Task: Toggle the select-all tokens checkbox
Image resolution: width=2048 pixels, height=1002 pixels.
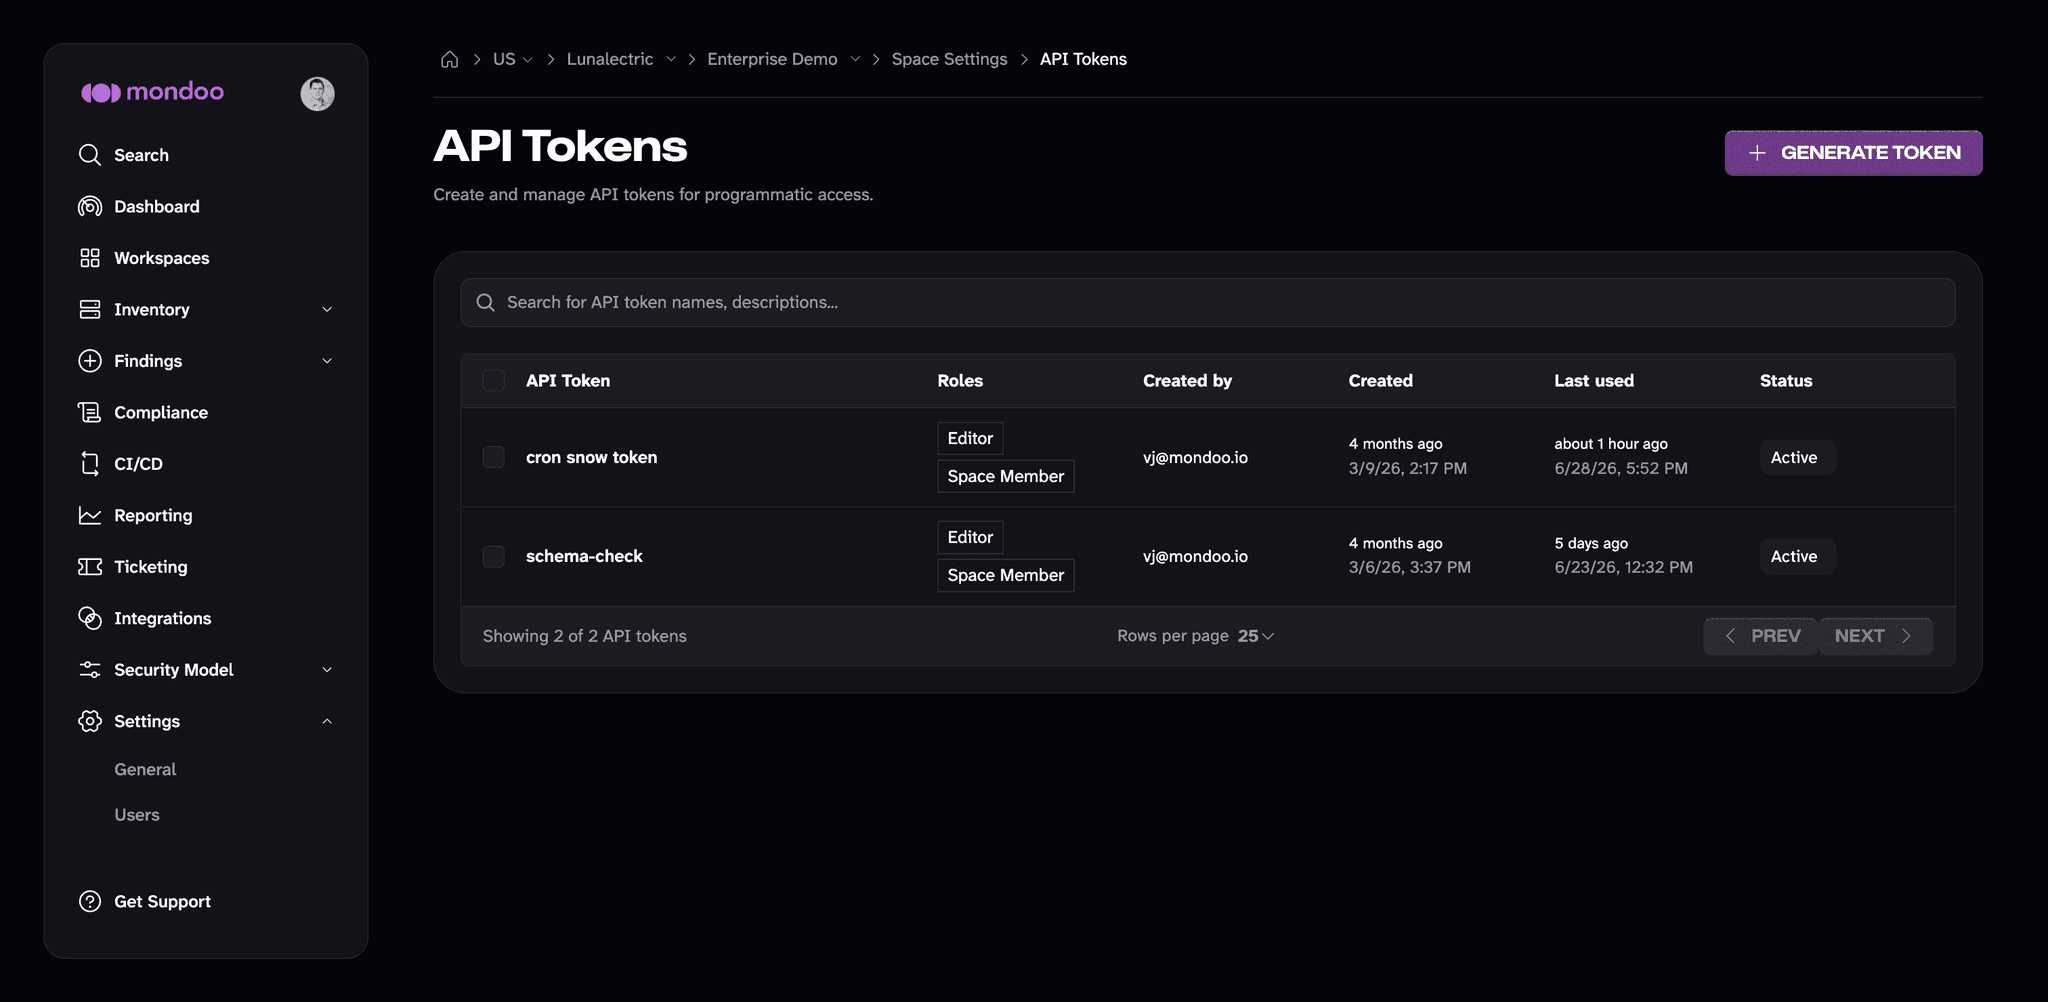Action: tap(494, 380)
